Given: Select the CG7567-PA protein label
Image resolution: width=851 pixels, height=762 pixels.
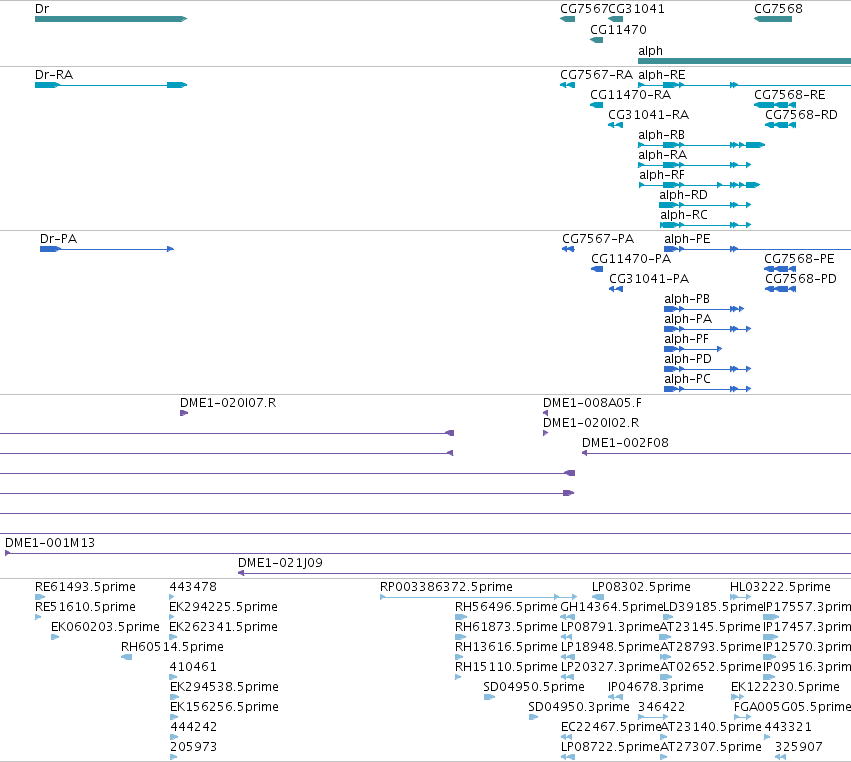Looking at the screenshot, I should [x=598, y=238].
